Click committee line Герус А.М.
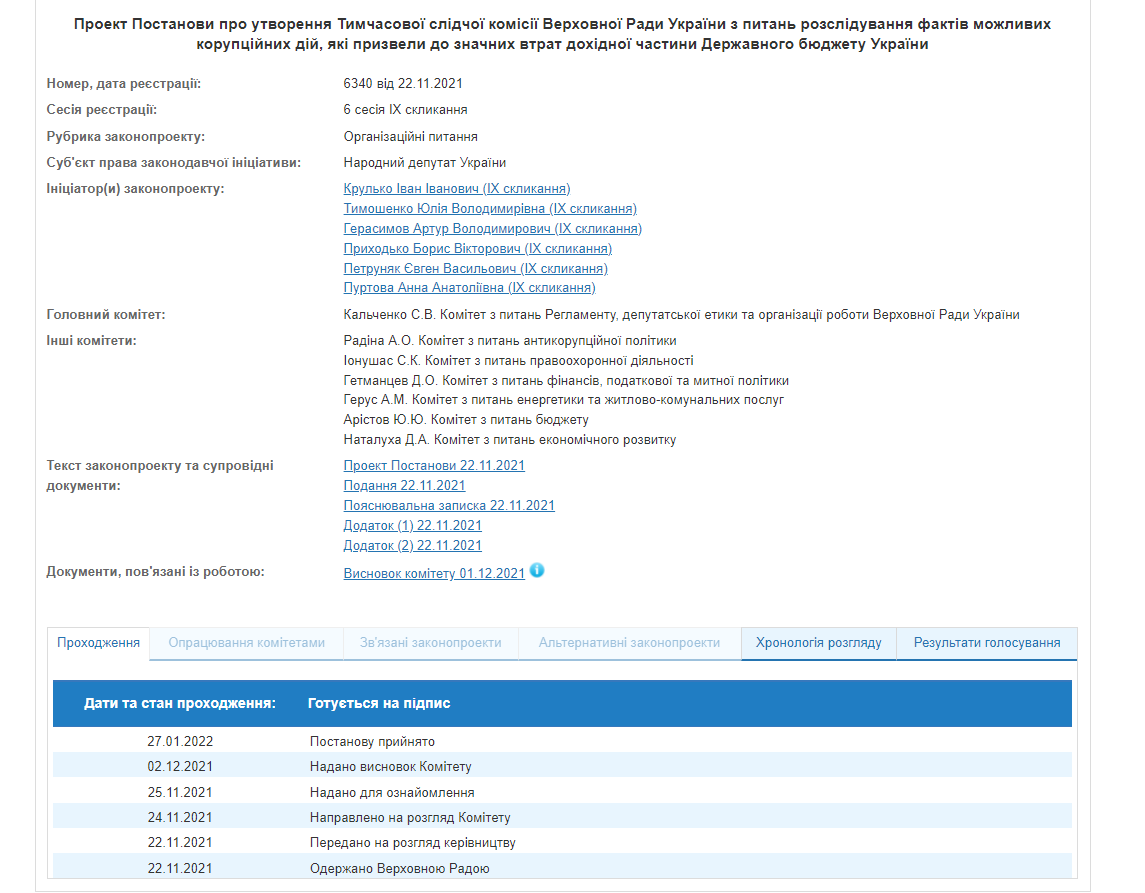The image size is (1145, 893). [x=564, y=399]
